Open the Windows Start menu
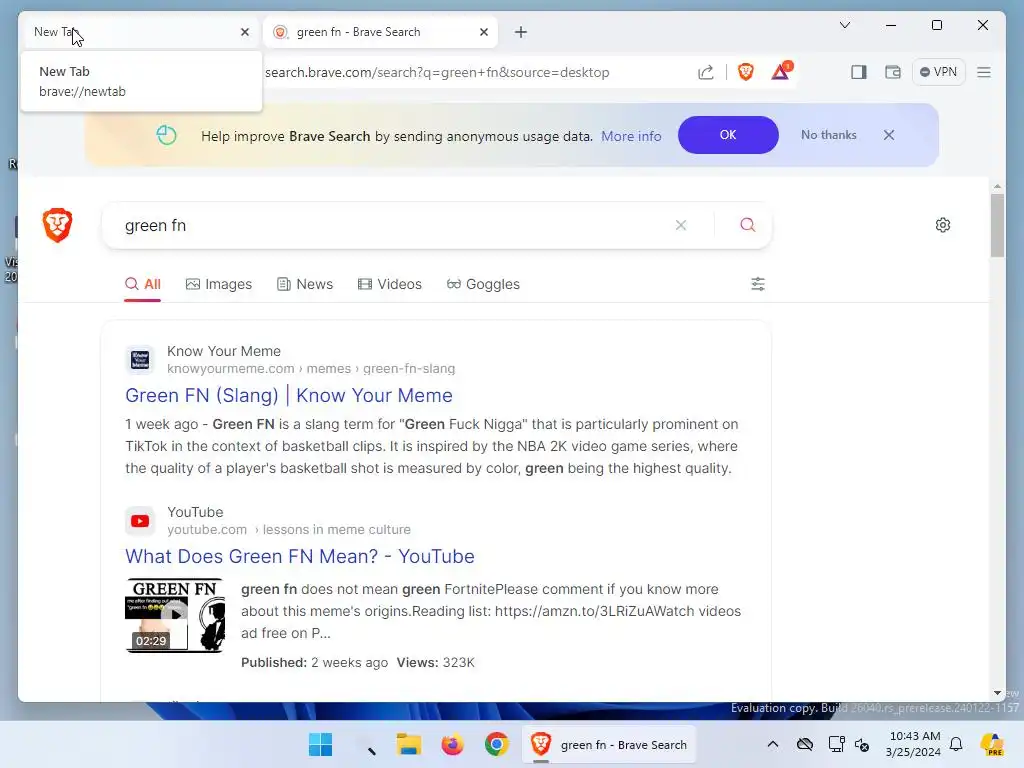The height and width of the screenshot is (768, 1024). pos(320,744)
